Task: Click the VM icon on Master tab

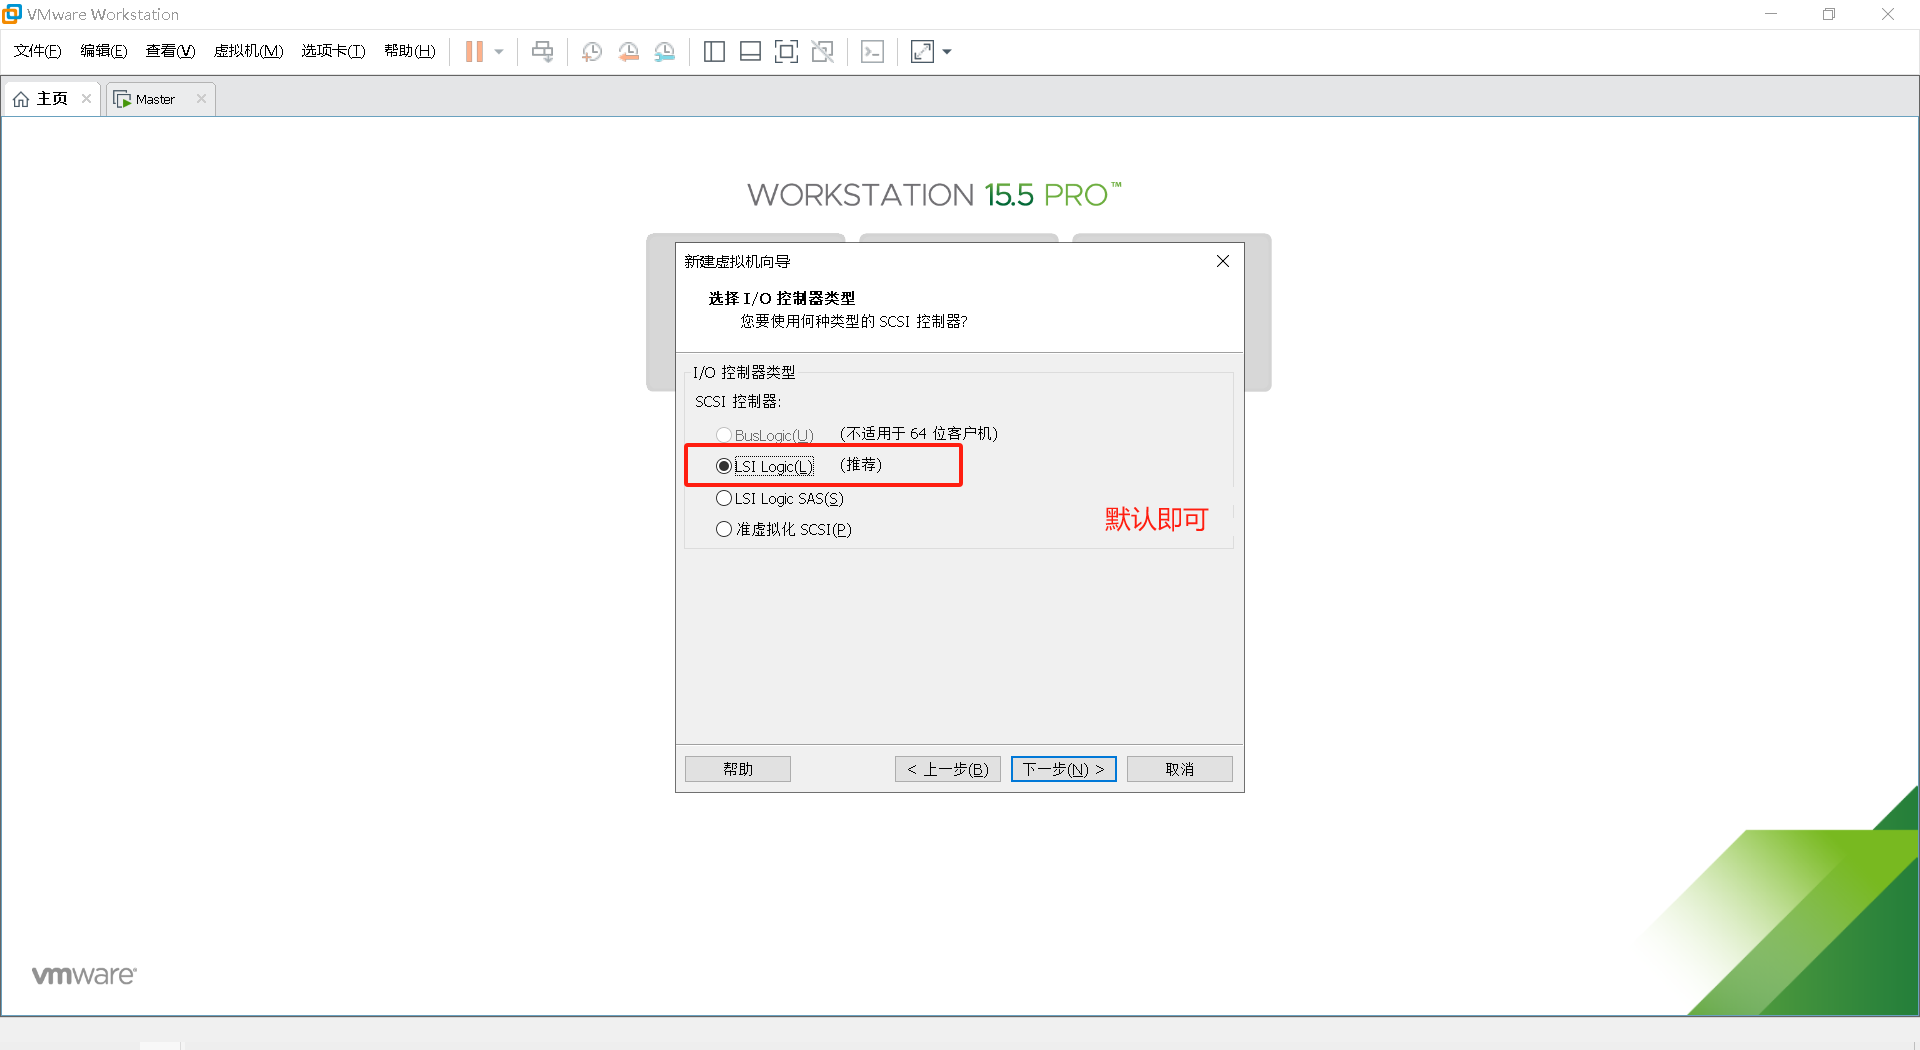Action: point(122,99)
